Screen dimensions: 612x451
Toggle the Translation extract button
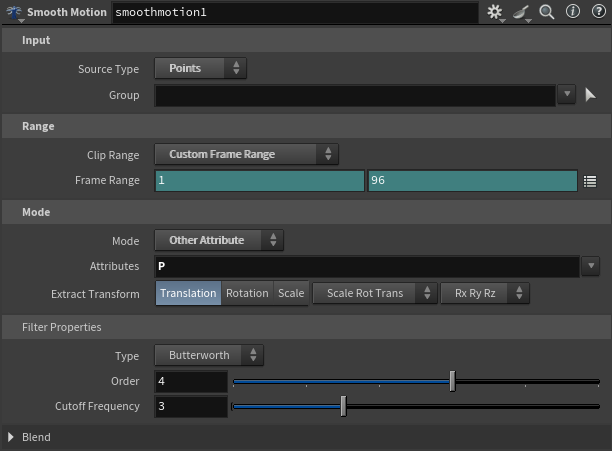[188, 293]
